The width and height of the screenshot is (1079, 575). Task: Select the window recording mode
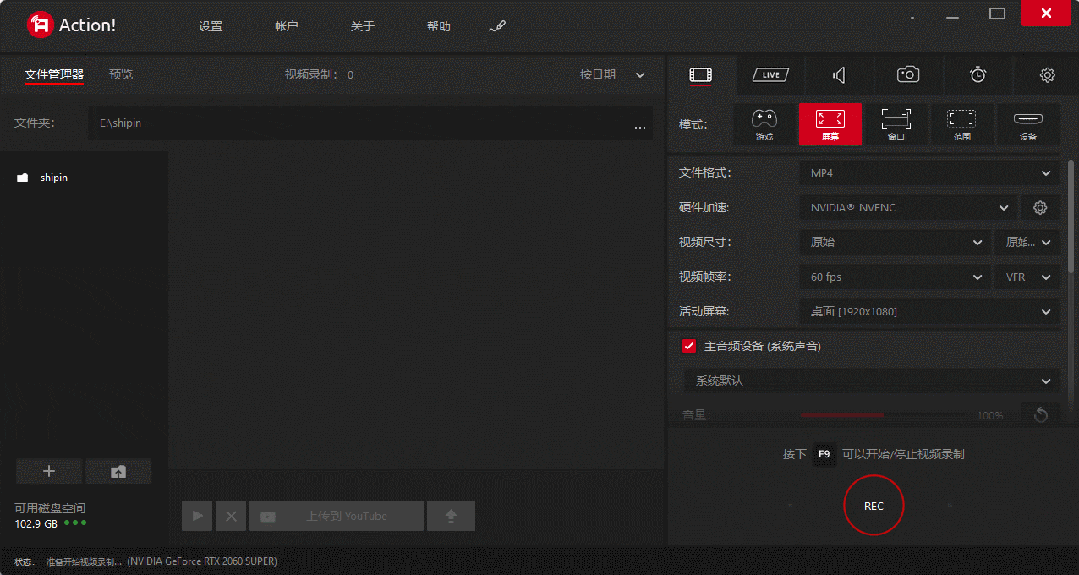point(896,124)
